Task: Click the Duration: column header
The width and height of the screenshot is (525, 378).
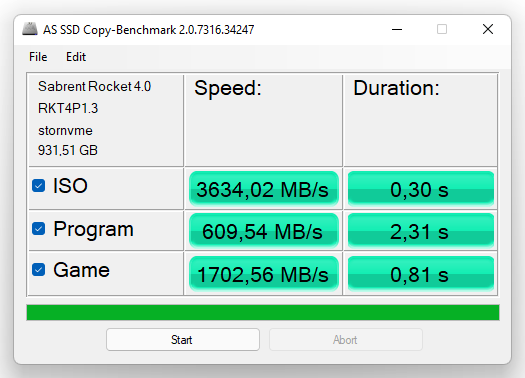Action: (396, 88)
